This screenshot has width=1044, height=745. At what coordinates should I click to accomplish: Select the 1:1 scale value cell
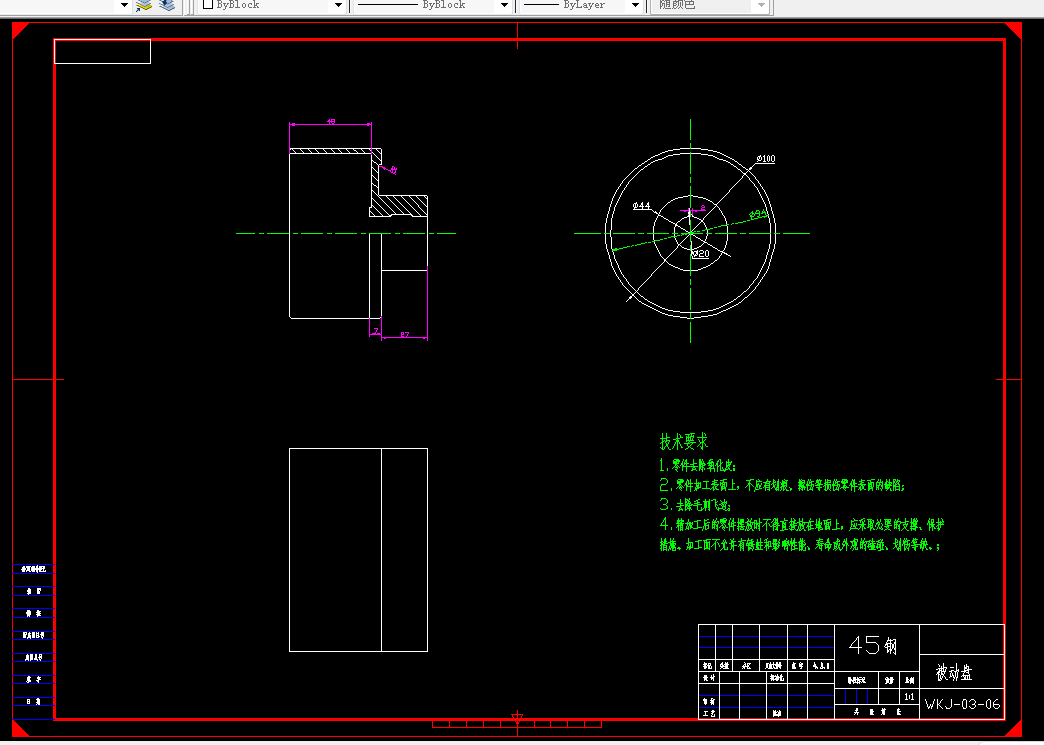pos(910,696)
